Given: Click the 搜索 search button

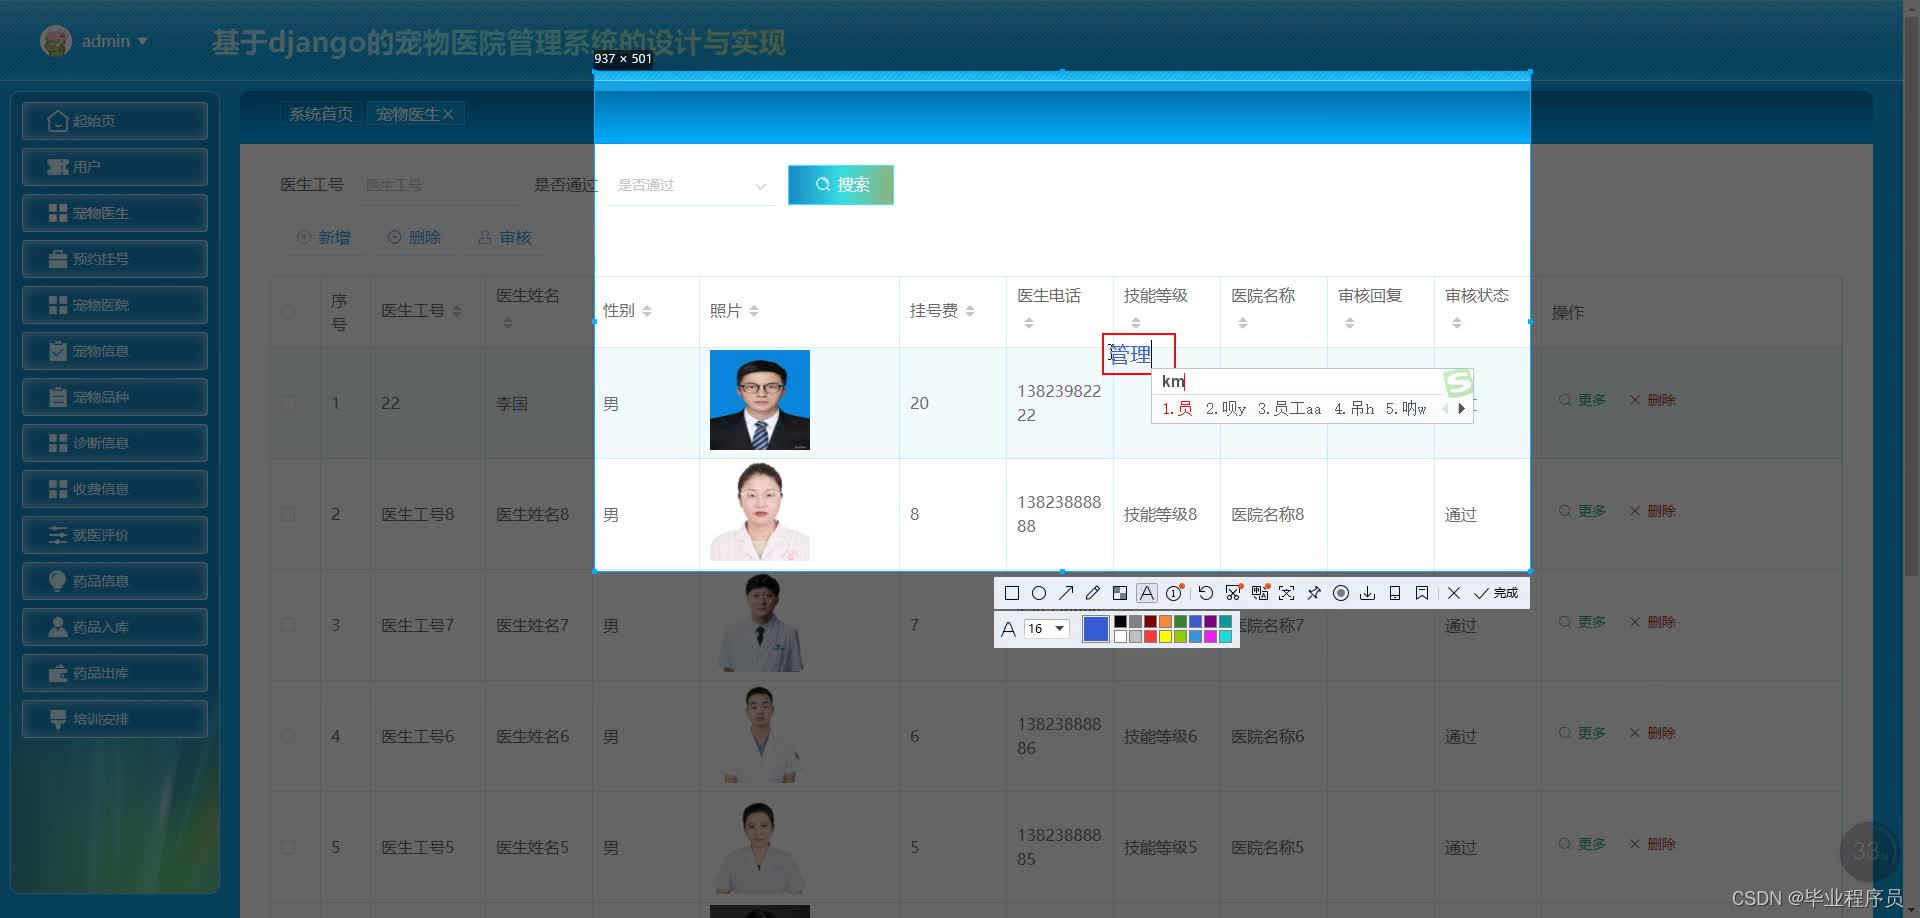Looking at the screenshot, I should coord(841,185).
